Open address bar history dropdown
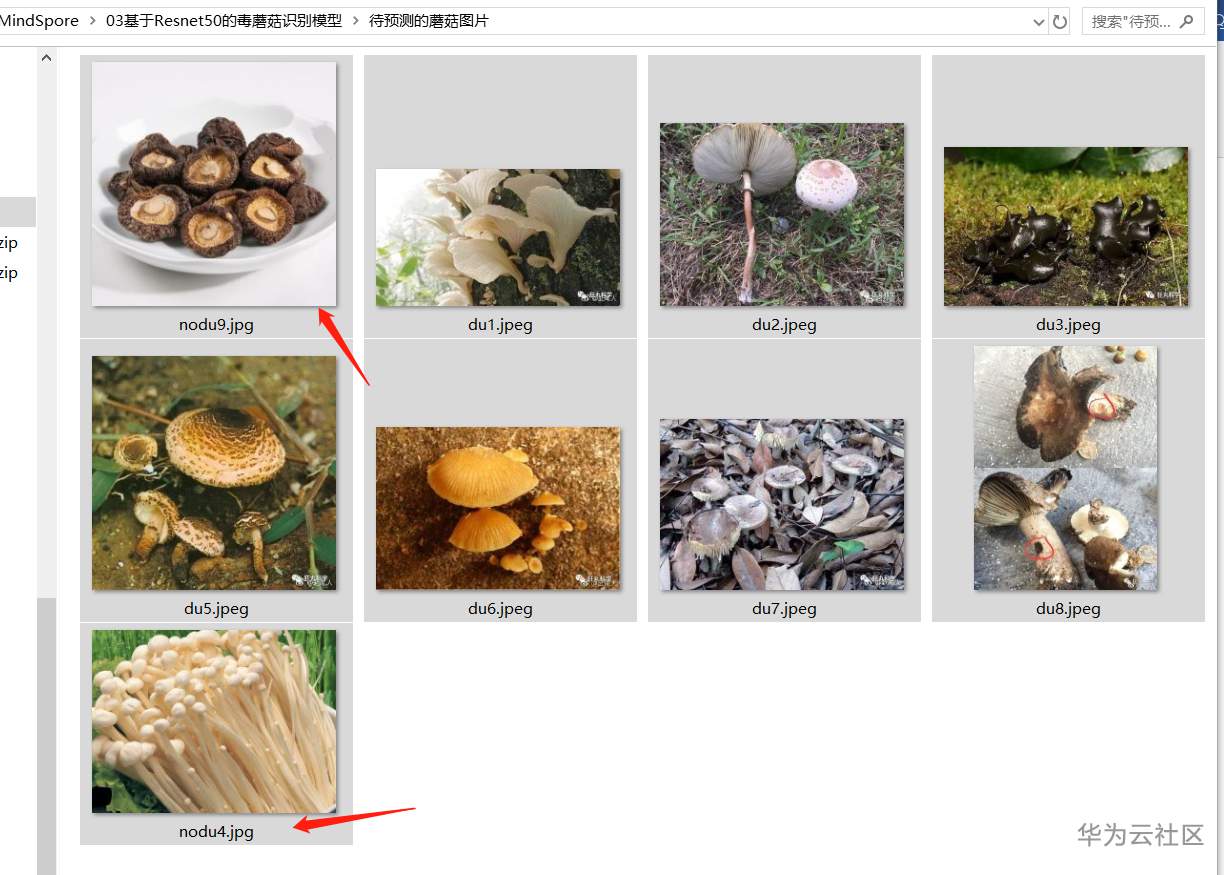This screenshot has width=1224, height=875. tap(1039, 21)
